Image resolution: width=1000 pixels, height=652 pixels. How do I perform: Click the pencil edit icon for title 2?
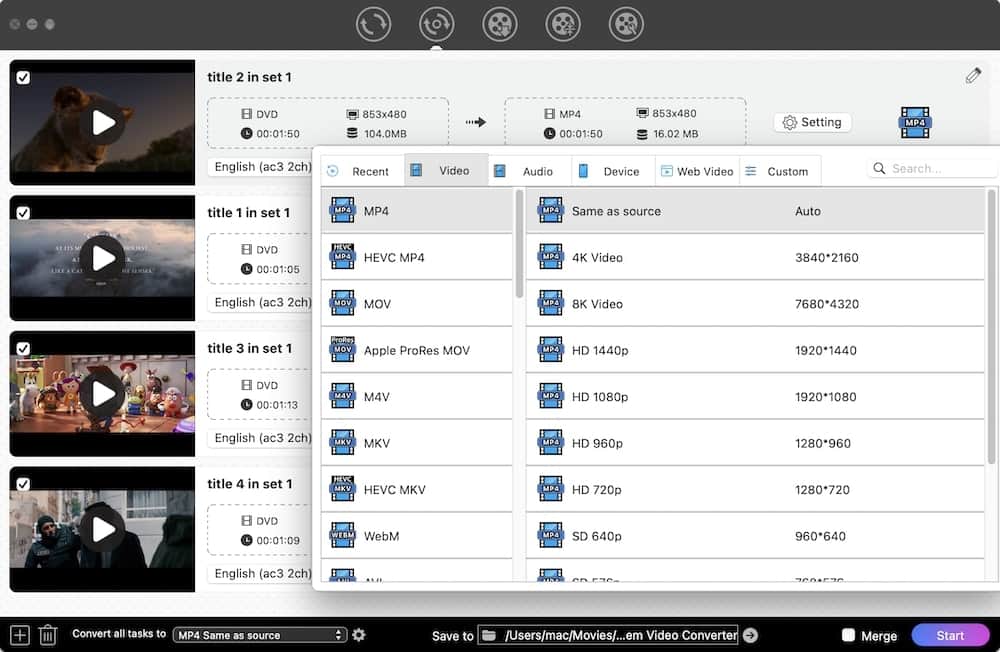click(x=973, y=76)
